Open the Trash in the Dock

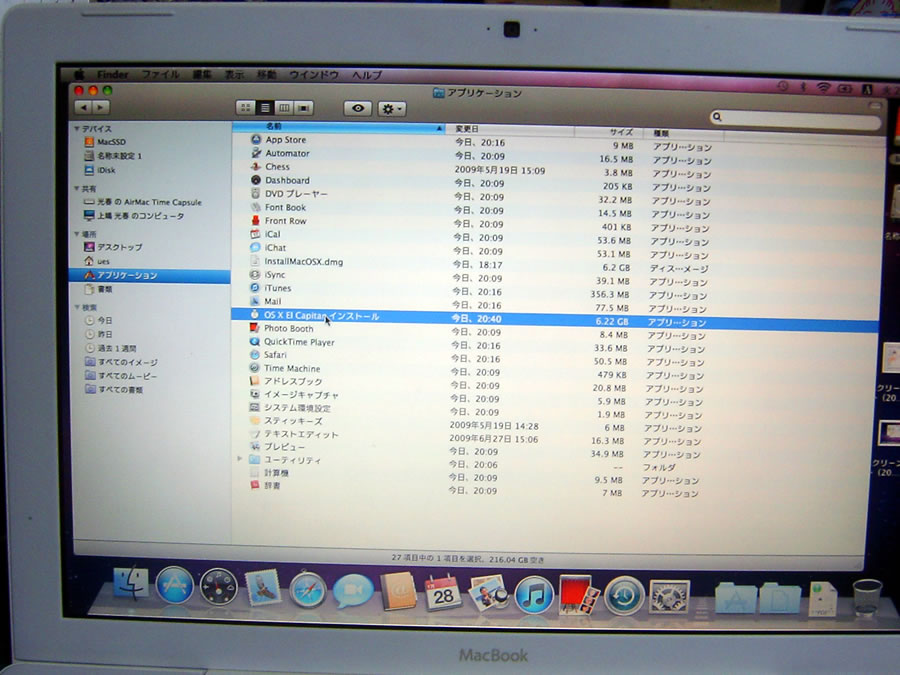click(x=866, y=598)
